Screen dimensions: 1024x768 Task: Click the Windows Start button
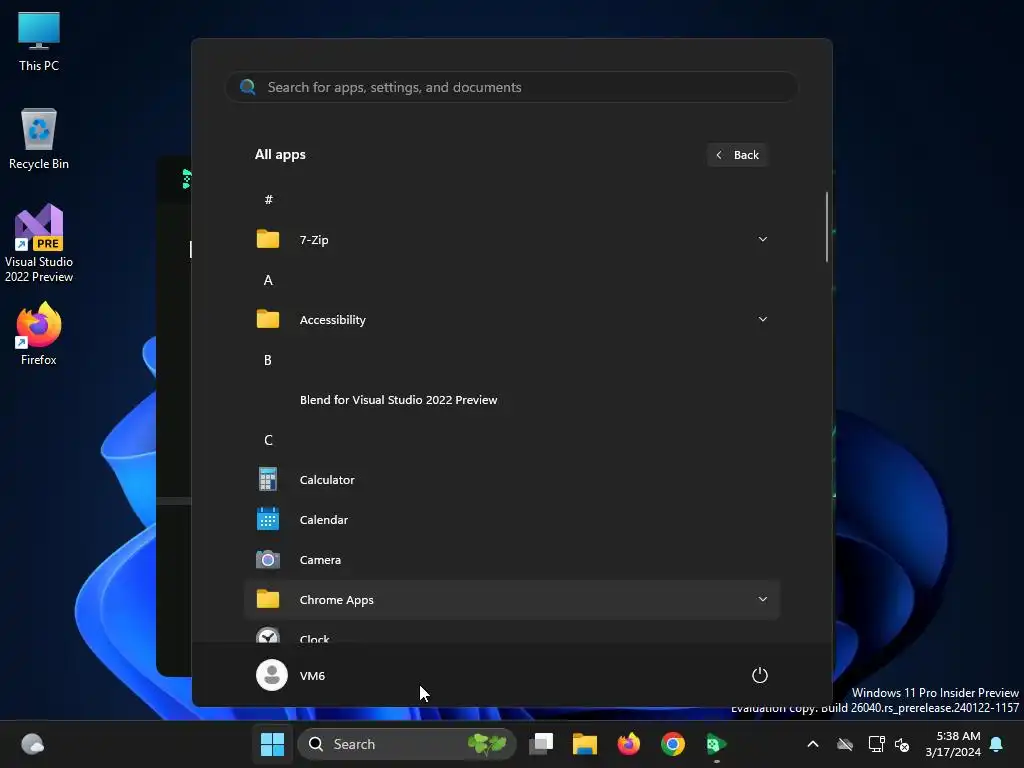coord(272,744)
